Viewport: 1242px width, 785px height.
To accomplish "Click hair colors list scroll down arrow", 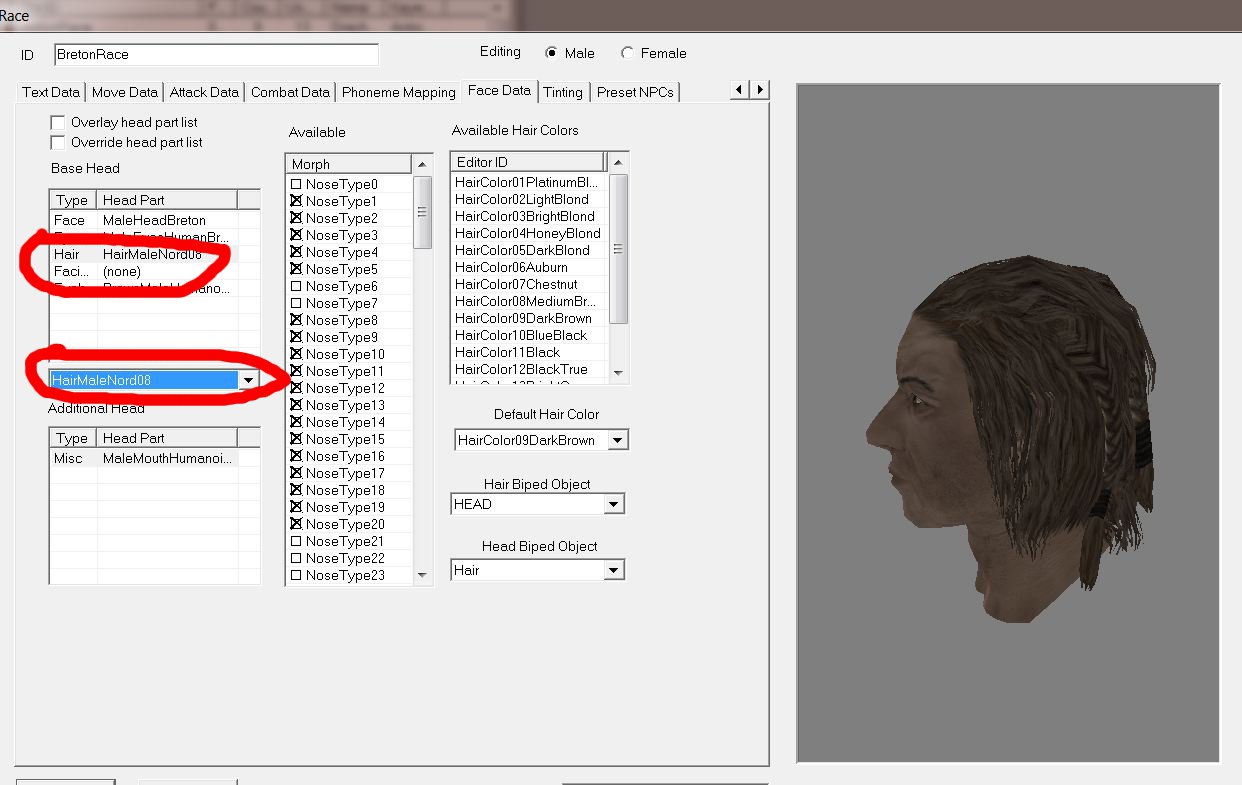I will pyautogui.click(x=618, y=372).
